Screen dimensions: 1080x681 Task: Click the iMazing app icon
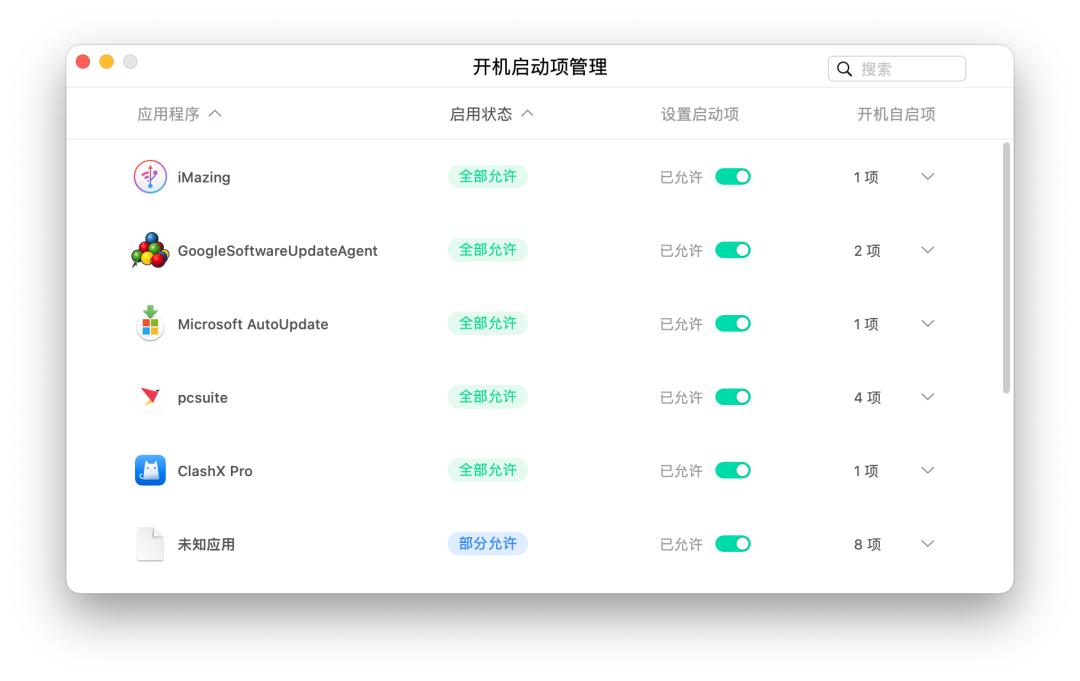150,177
